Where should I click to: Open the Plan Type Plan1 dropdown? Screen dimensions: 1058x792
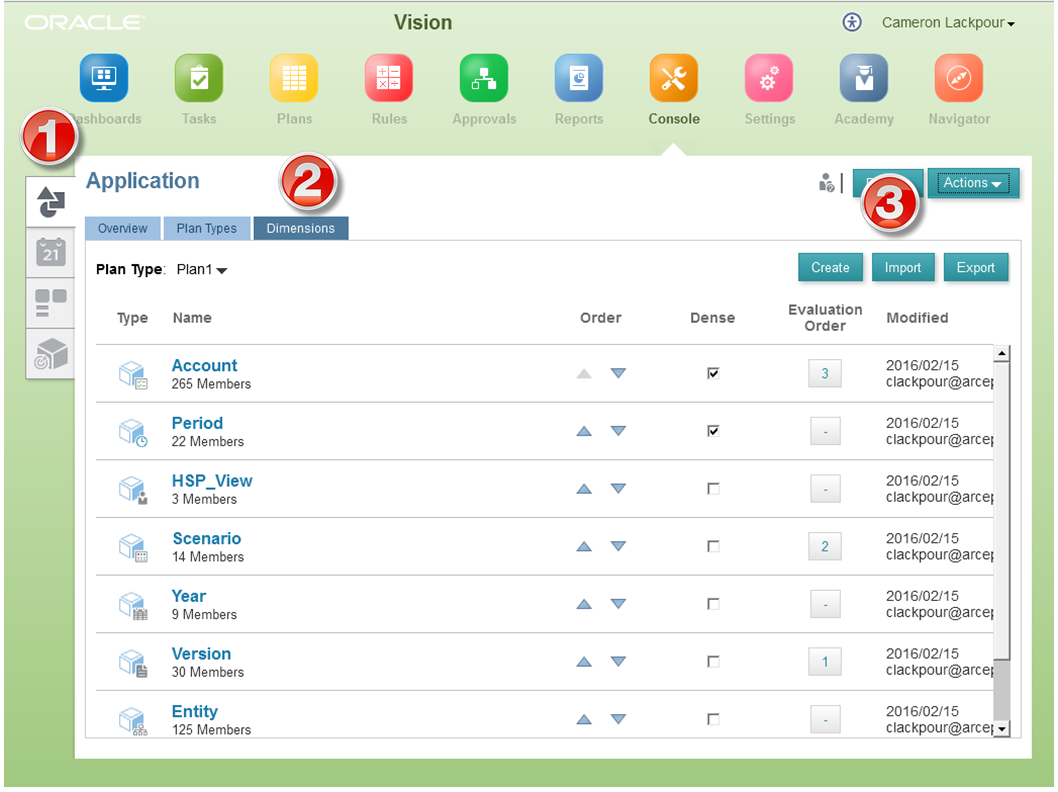point(202,270)
